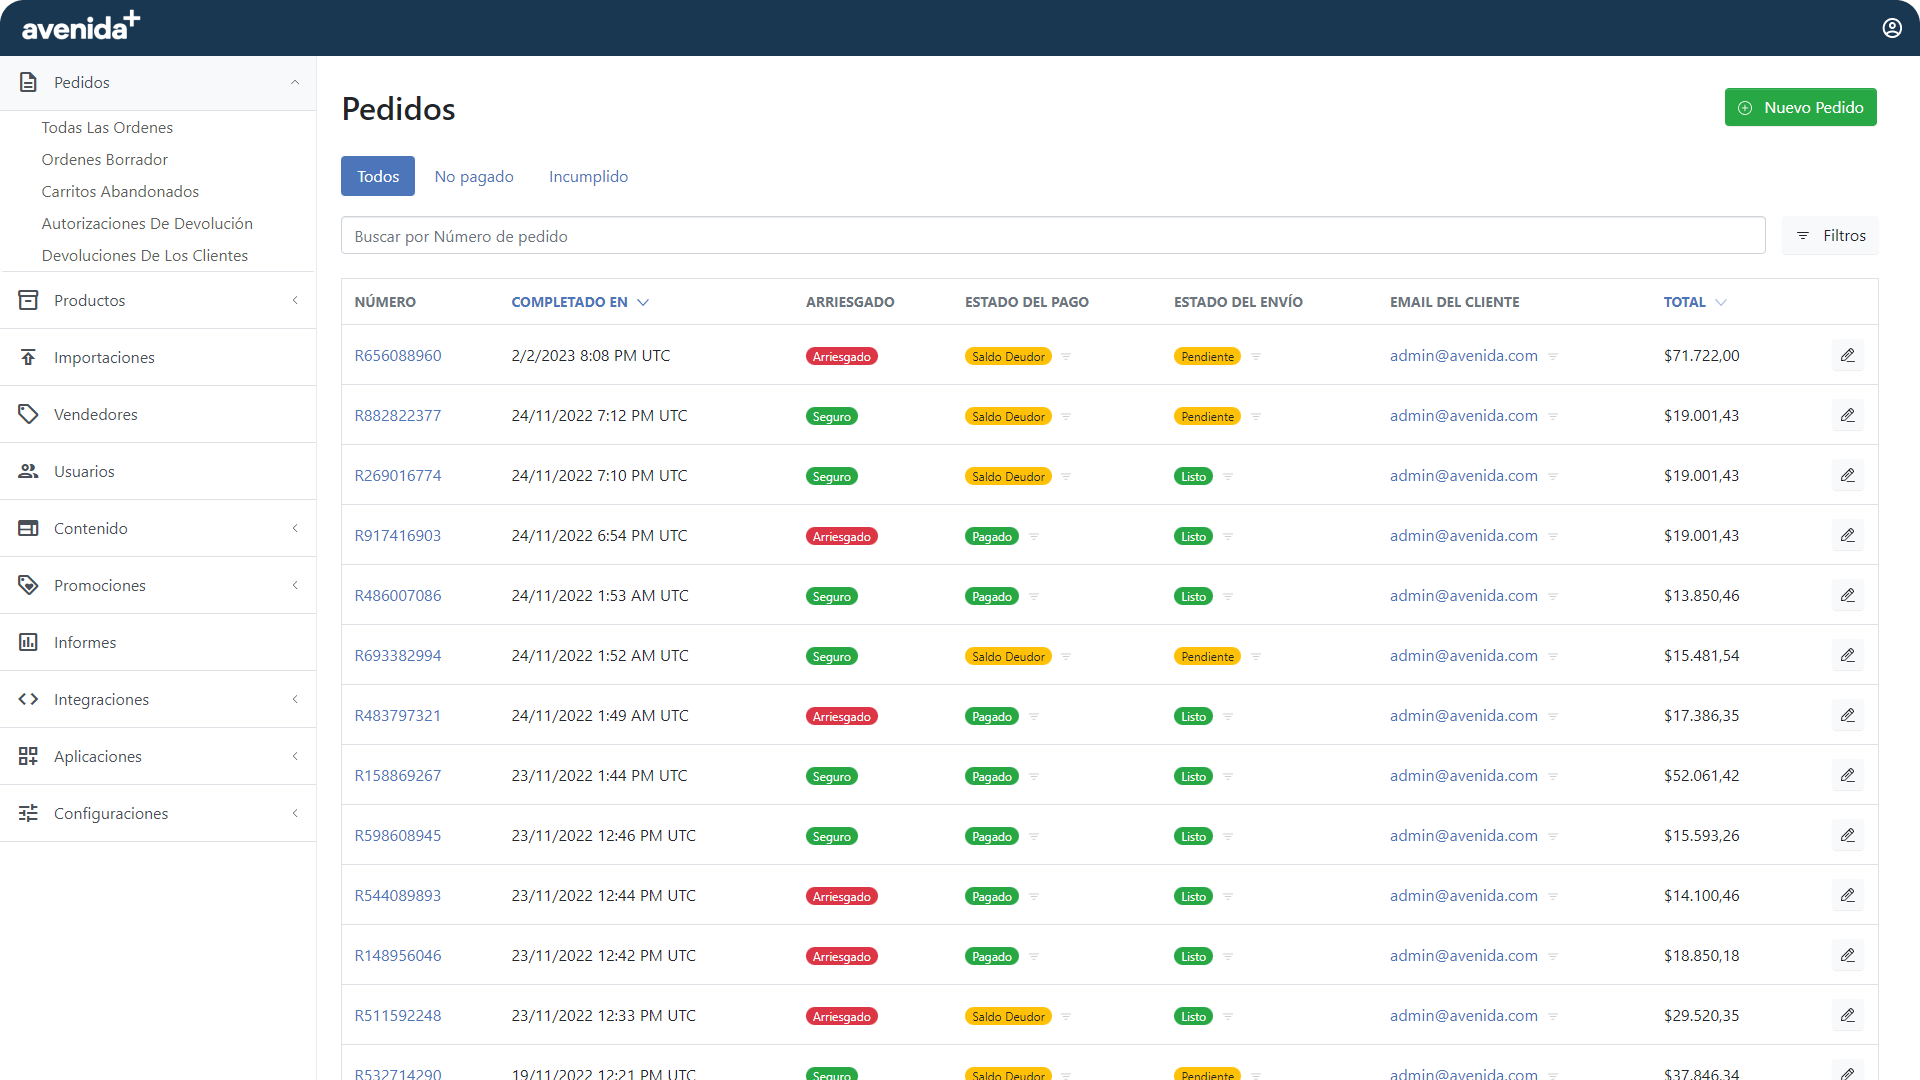Expand the Configuraciones section chevron

[x=295, y=813]
